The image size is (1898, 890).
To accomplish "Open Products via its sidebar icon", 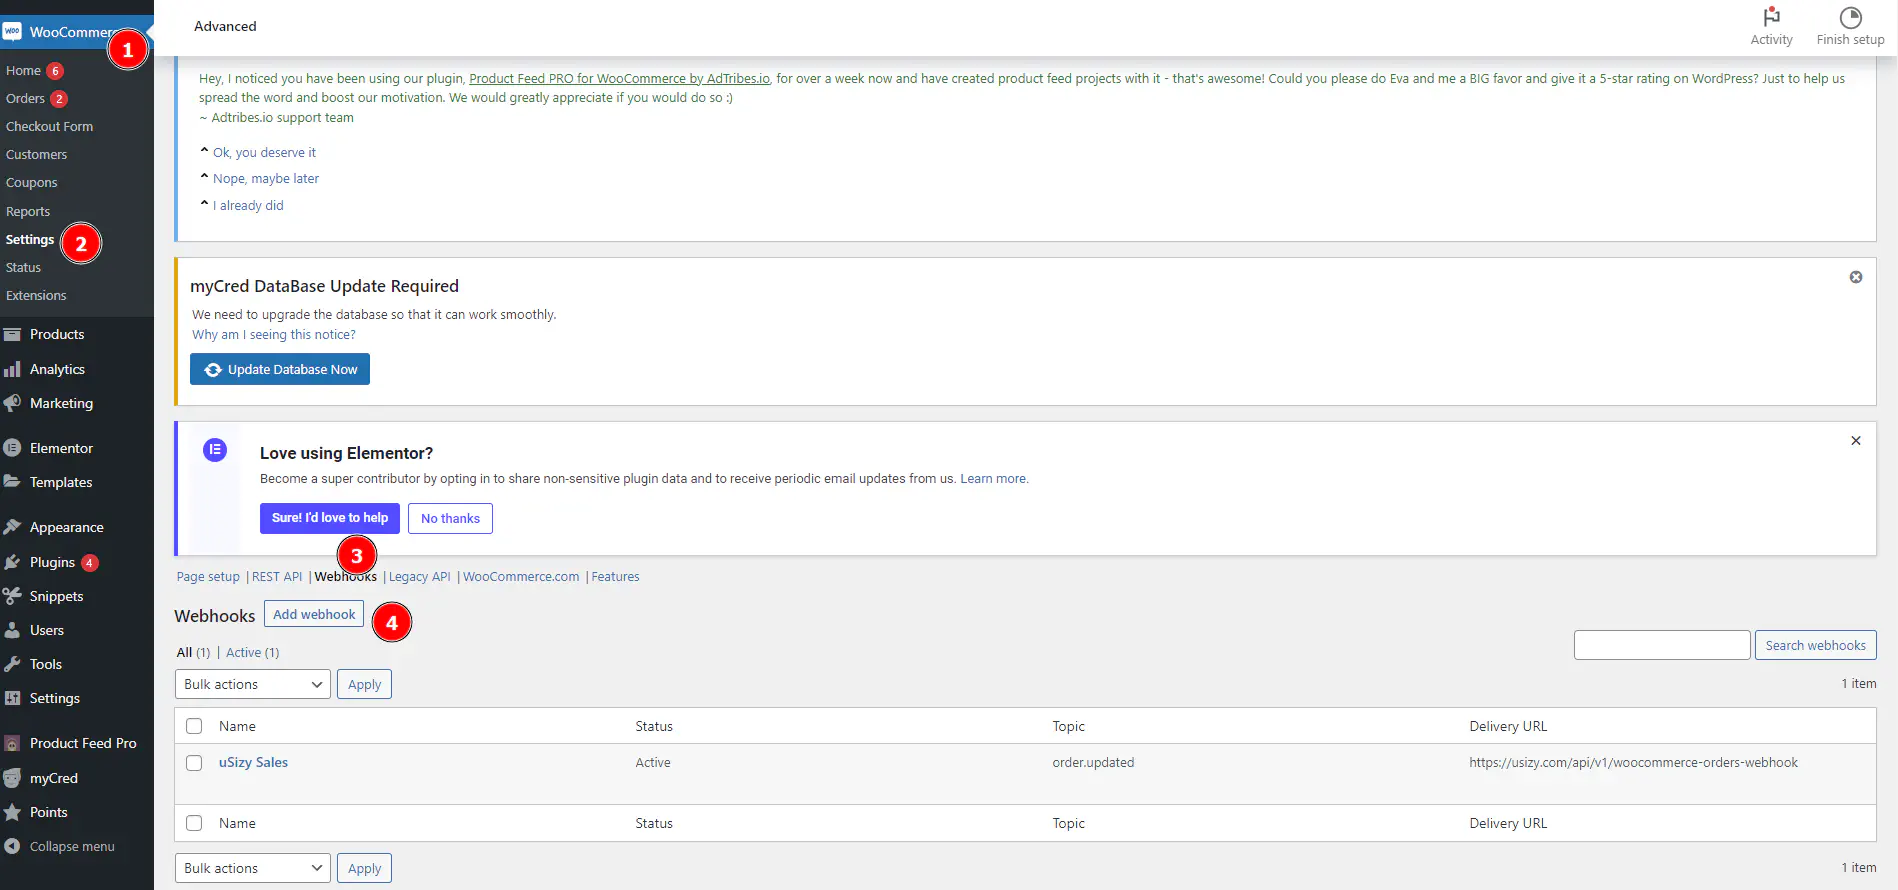I will (13, 334).
